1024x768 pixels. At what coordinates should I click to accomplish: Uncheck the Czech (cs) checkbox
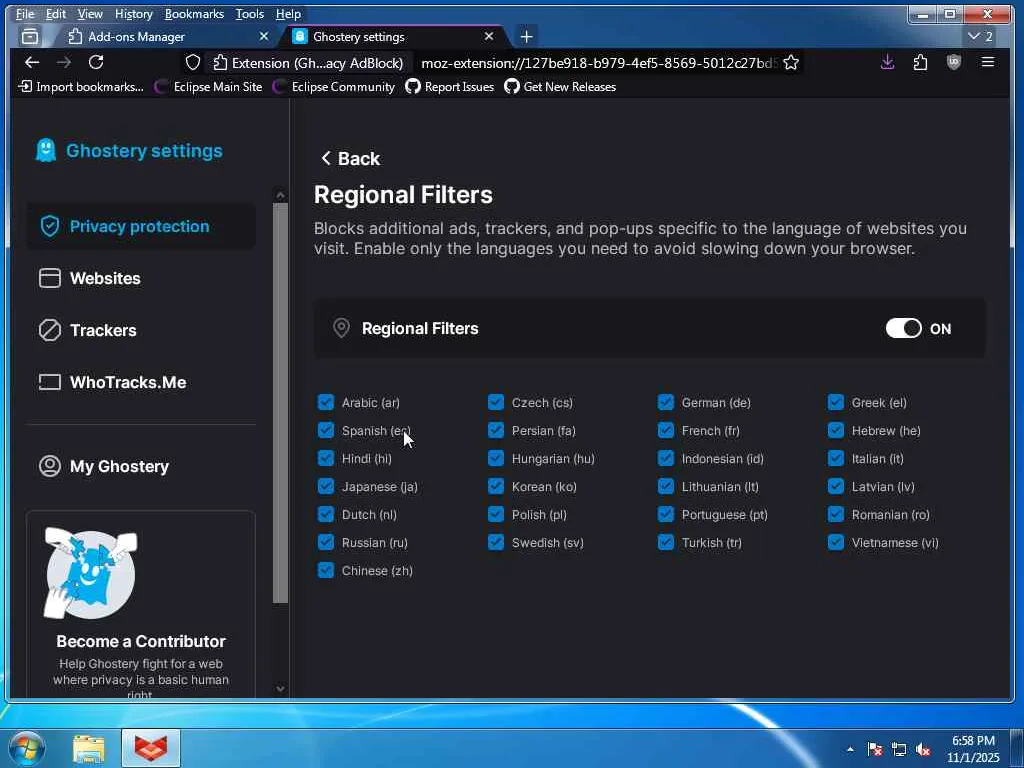coord(496,402)
